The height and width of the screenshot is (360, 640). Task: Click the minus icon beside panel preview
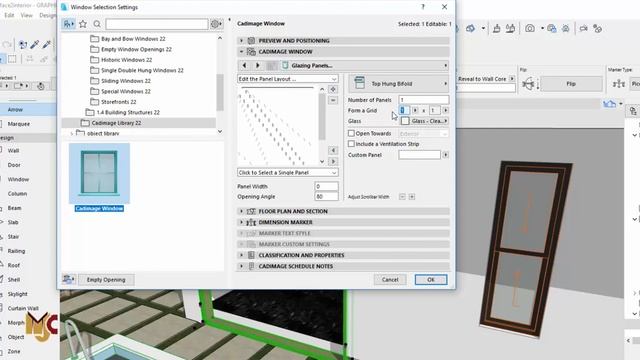[333, 100]
